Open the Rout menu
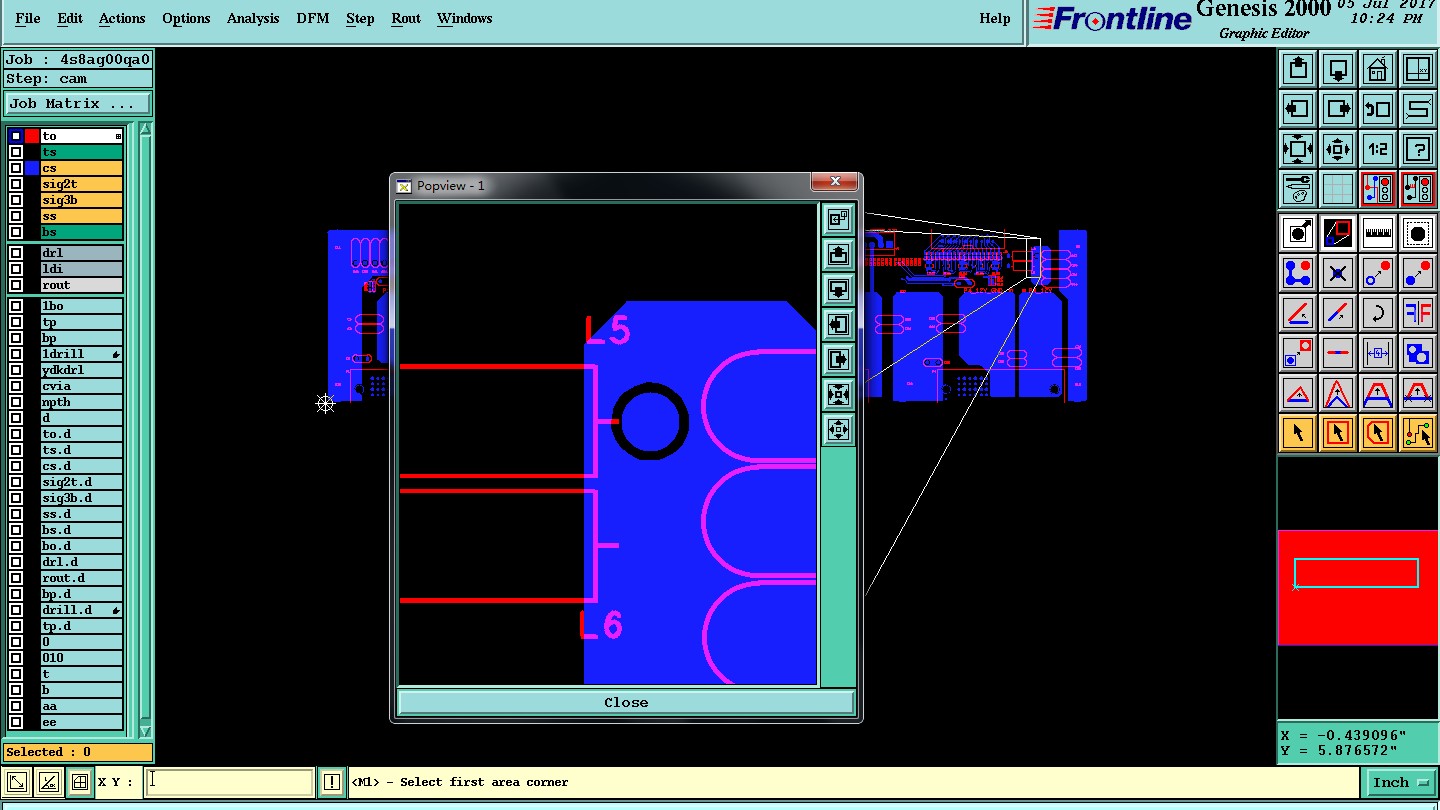 (406, 18)
